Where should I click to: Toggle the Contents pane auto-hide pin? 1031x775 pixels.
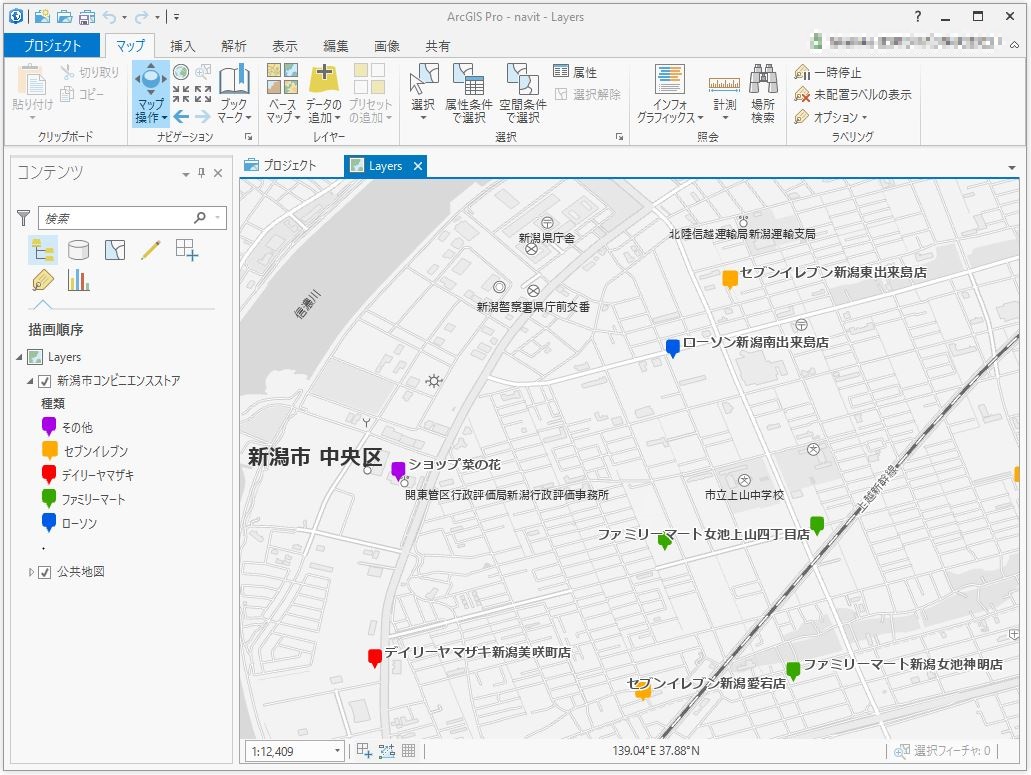[x=201, y=173]
